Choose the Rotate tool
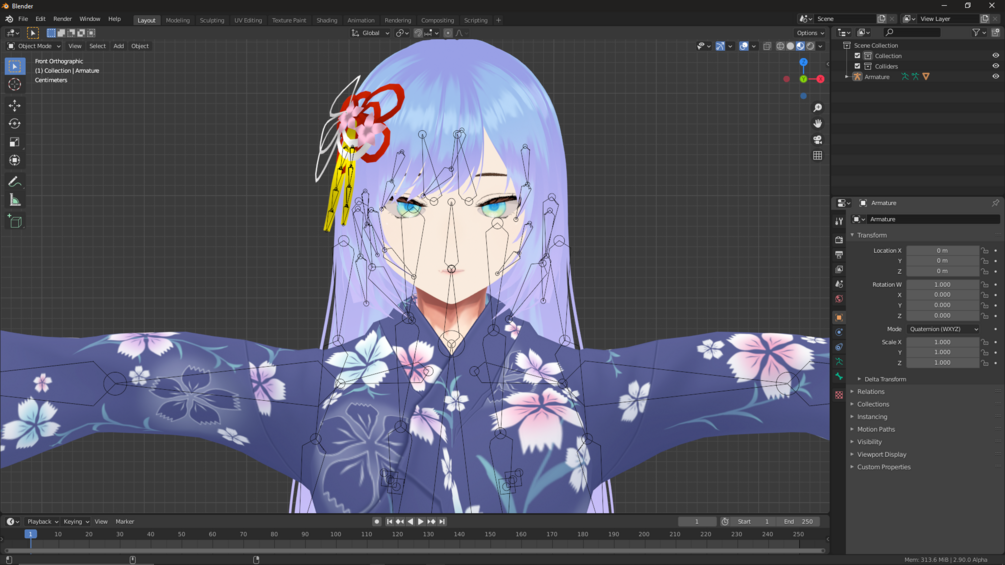 click(15, 124)
